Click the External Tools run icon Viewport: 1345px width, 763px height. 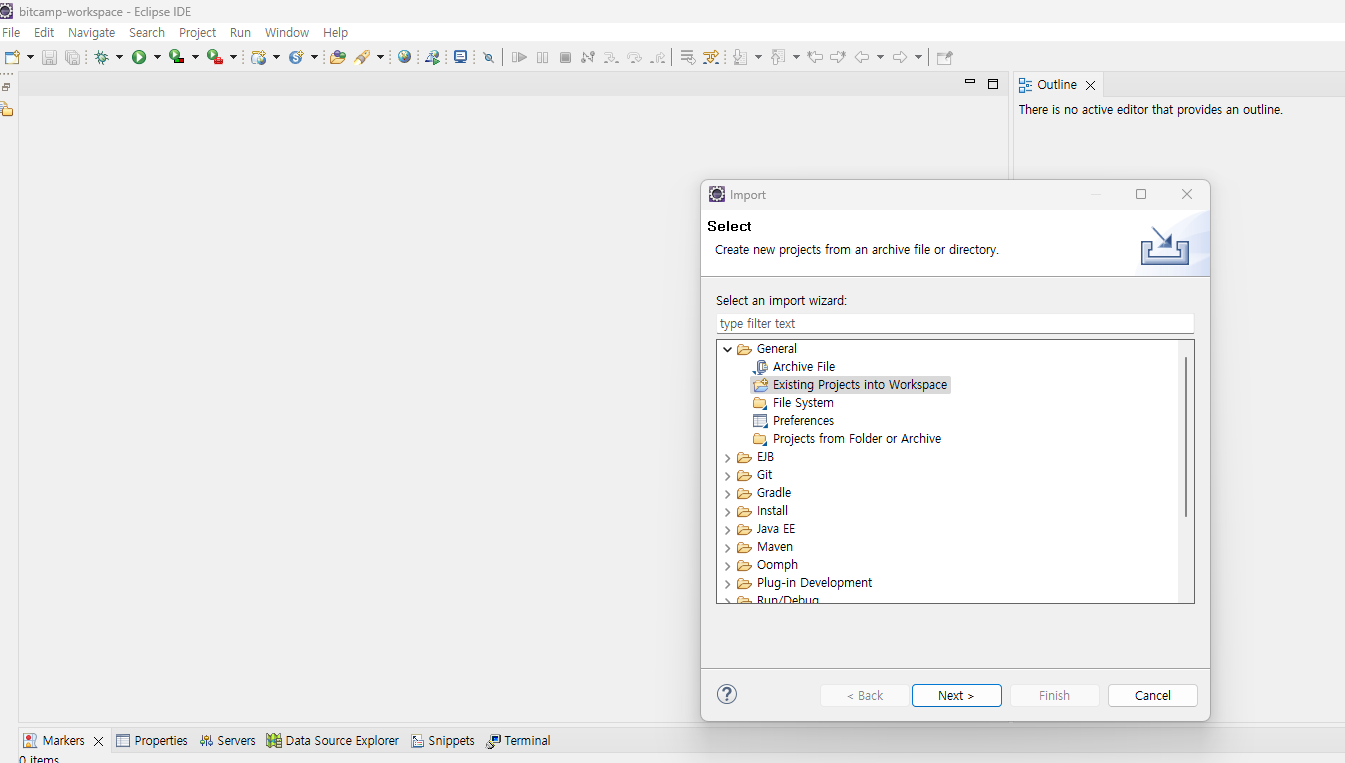[x=214, y=57]
